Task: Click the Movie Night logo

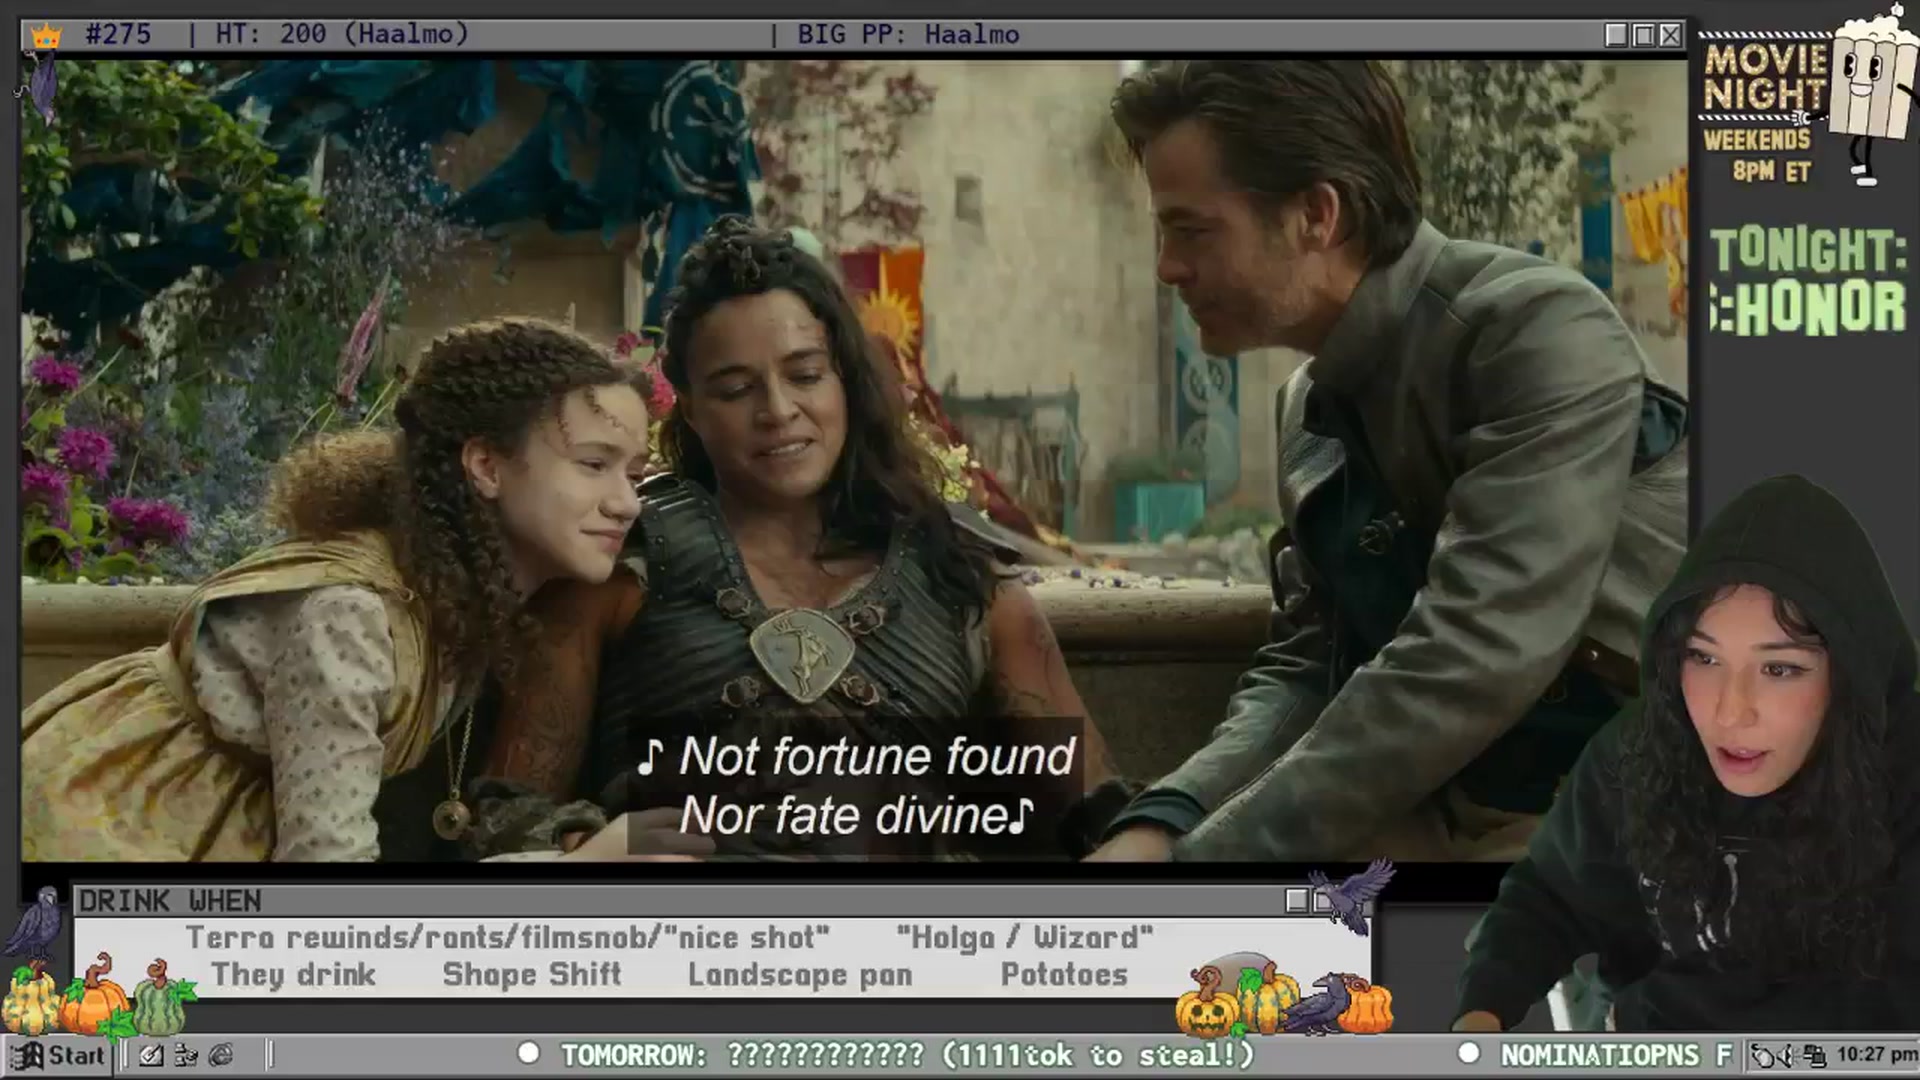Action: (1765, 78)
